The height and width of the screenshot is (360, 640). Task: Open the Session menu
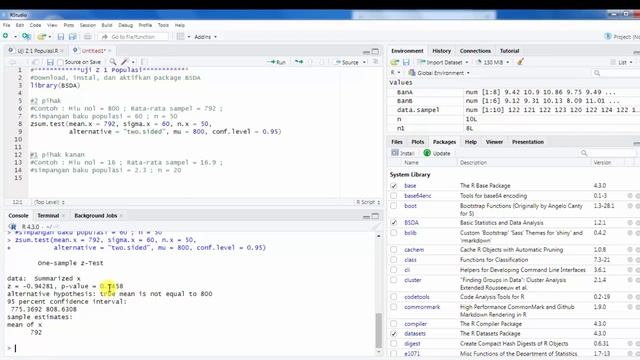click(x=87, y=25)
